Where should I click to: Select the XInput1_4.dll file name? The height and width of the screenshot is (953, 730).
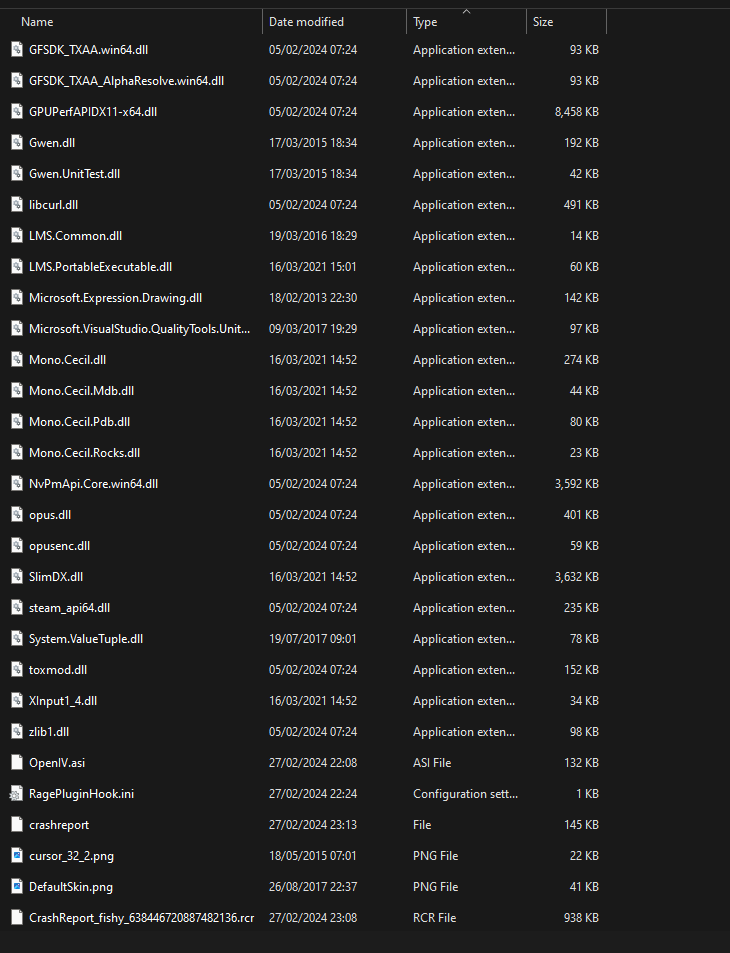point(63,701)
